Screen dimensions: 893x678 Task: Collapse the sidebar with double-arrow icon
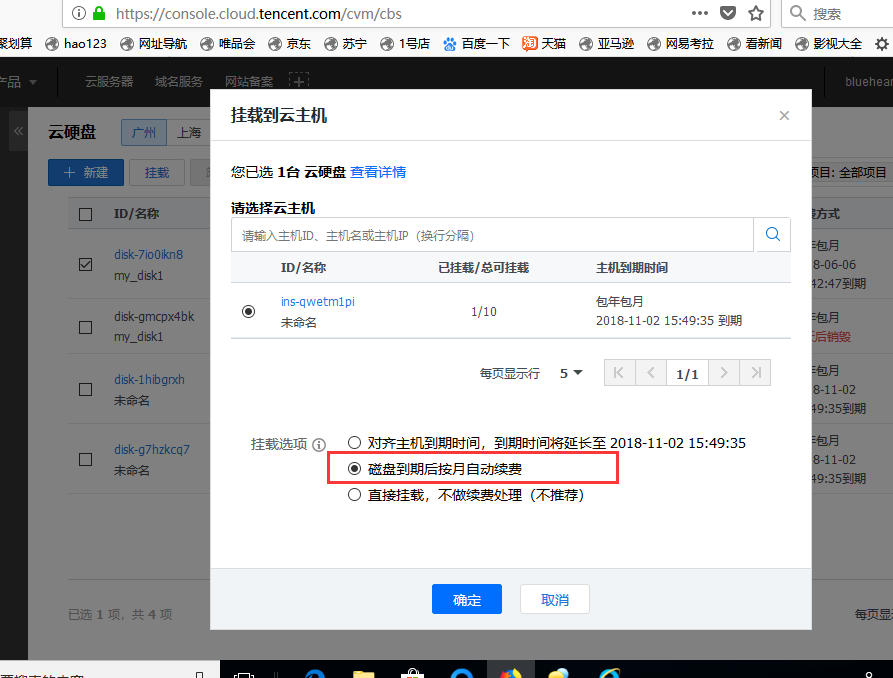[x=18, y=131]
